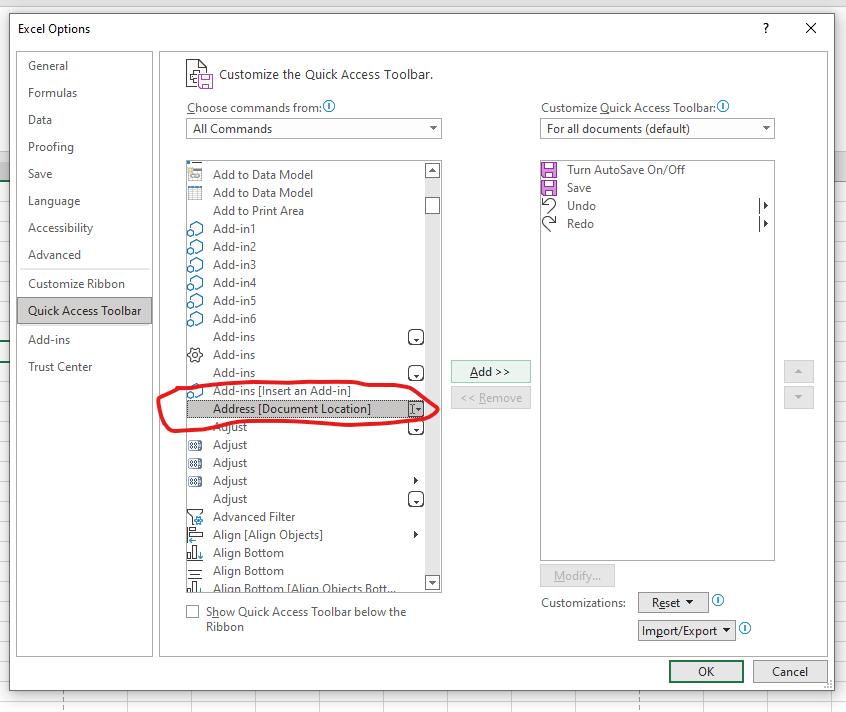The width and height of the screenshot is (846, 712).
Task: Confirm with the OK button
Action: point(706,672)
